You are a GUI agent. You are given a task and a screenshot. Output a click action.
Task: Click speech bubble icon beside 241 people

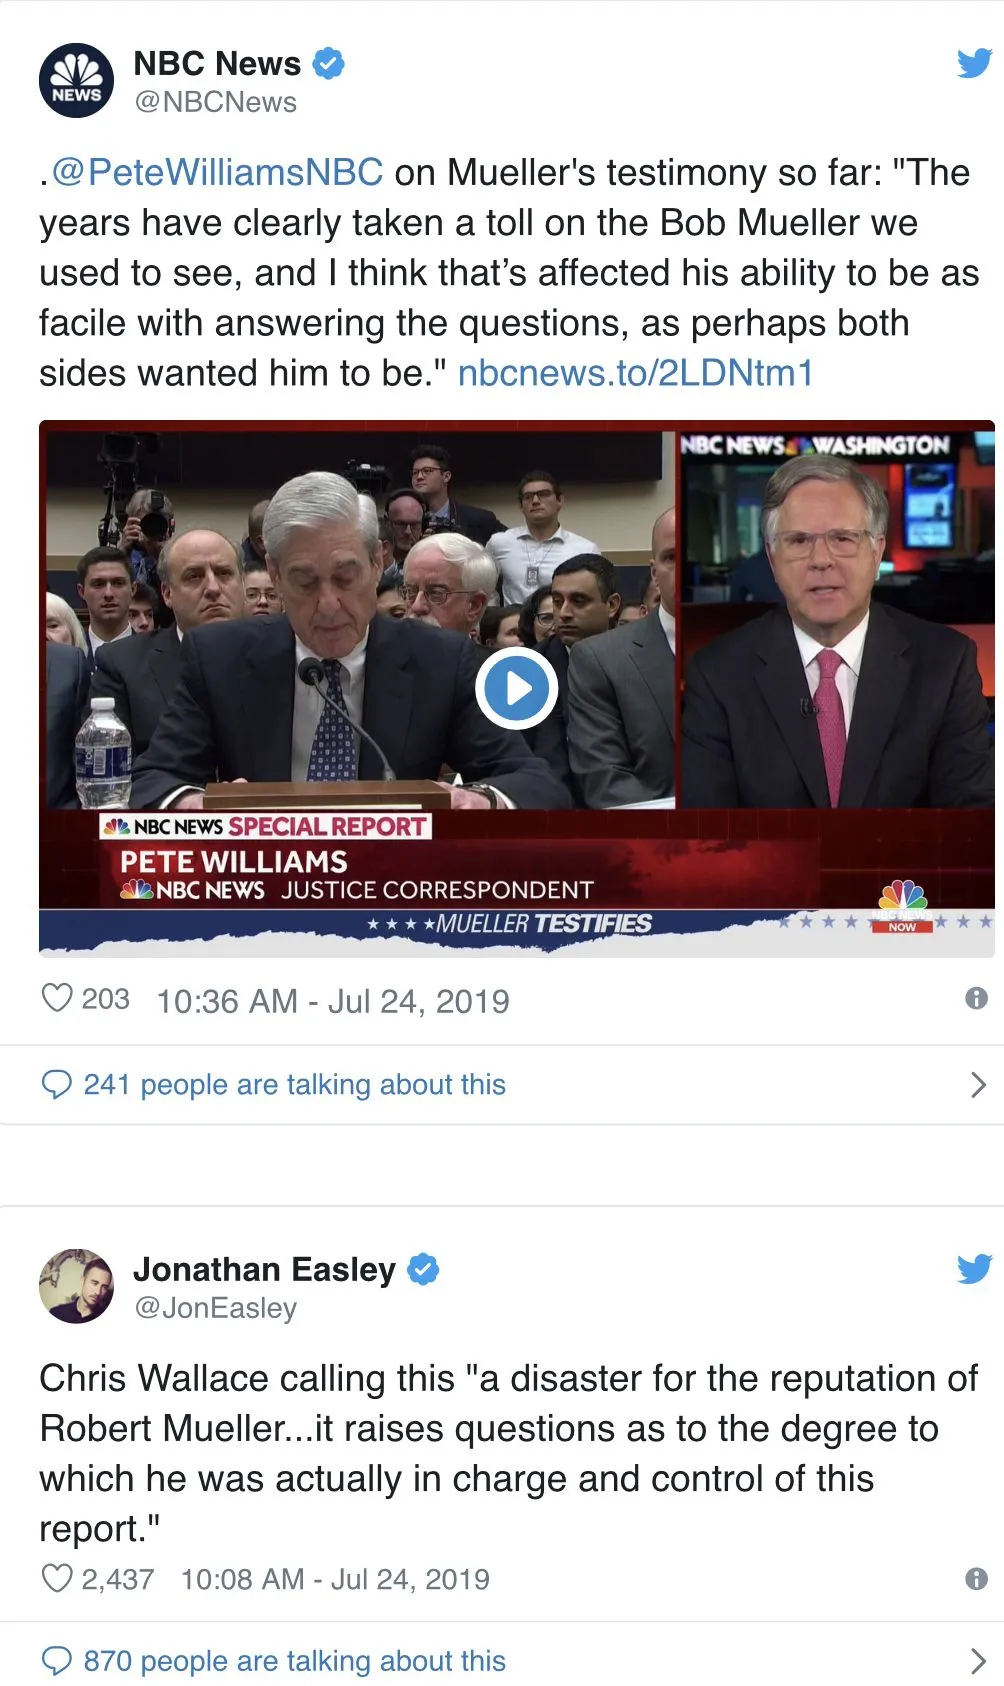57,1084
